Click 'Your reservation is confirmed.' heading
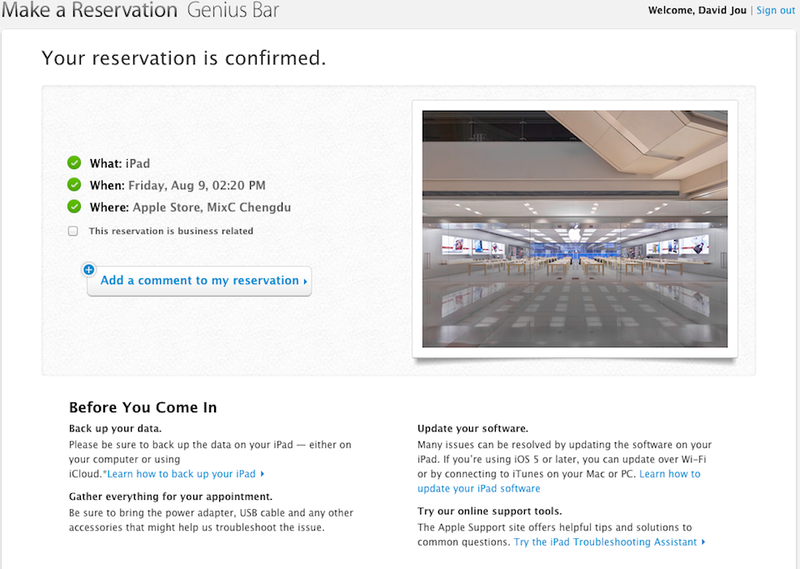 coord(183,58)
